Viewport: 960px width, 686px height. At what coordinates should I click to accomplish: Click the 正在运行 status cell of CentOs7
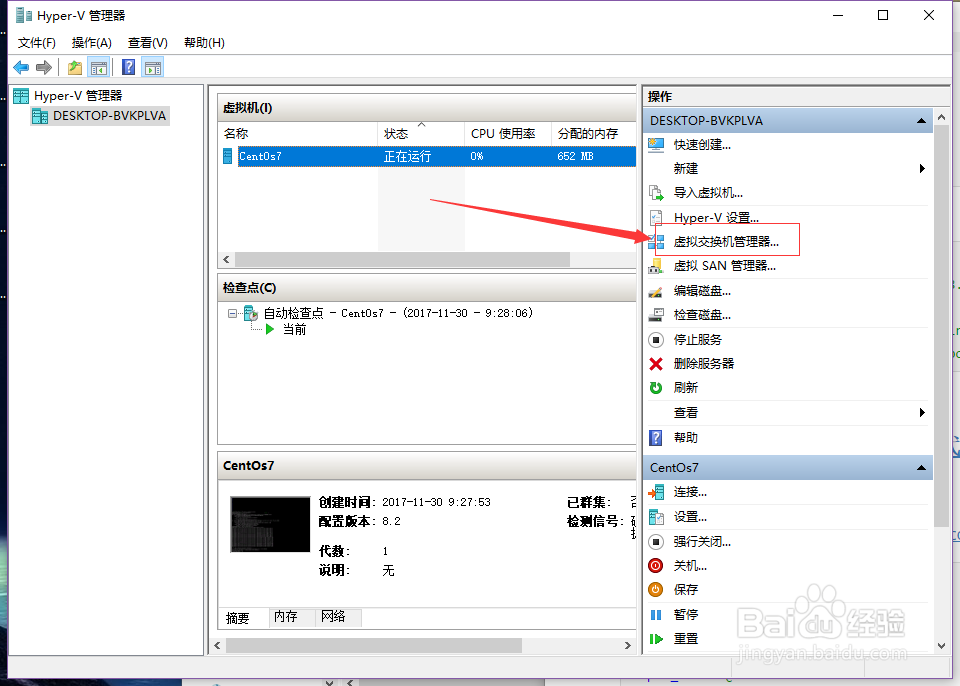(x=407, y=157)
